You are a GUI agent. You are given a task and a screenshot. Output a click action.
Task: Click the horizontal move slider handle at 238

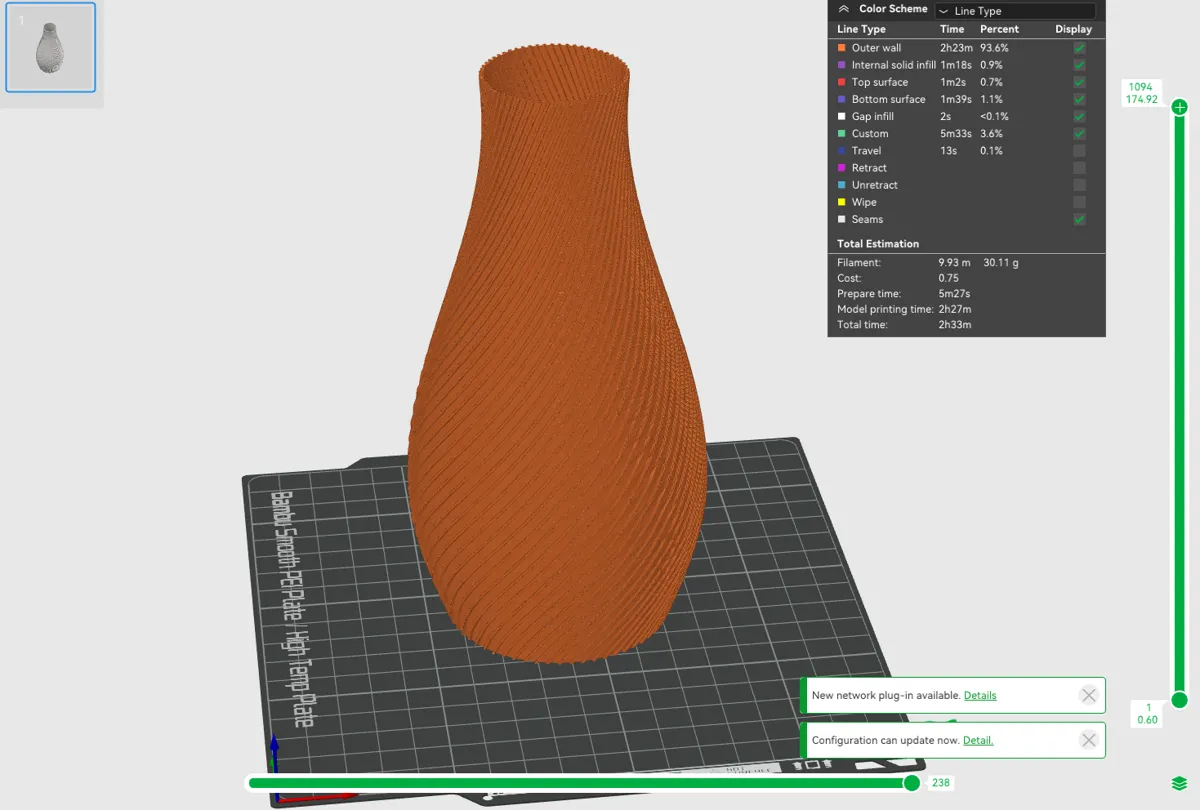pos(912,783)
